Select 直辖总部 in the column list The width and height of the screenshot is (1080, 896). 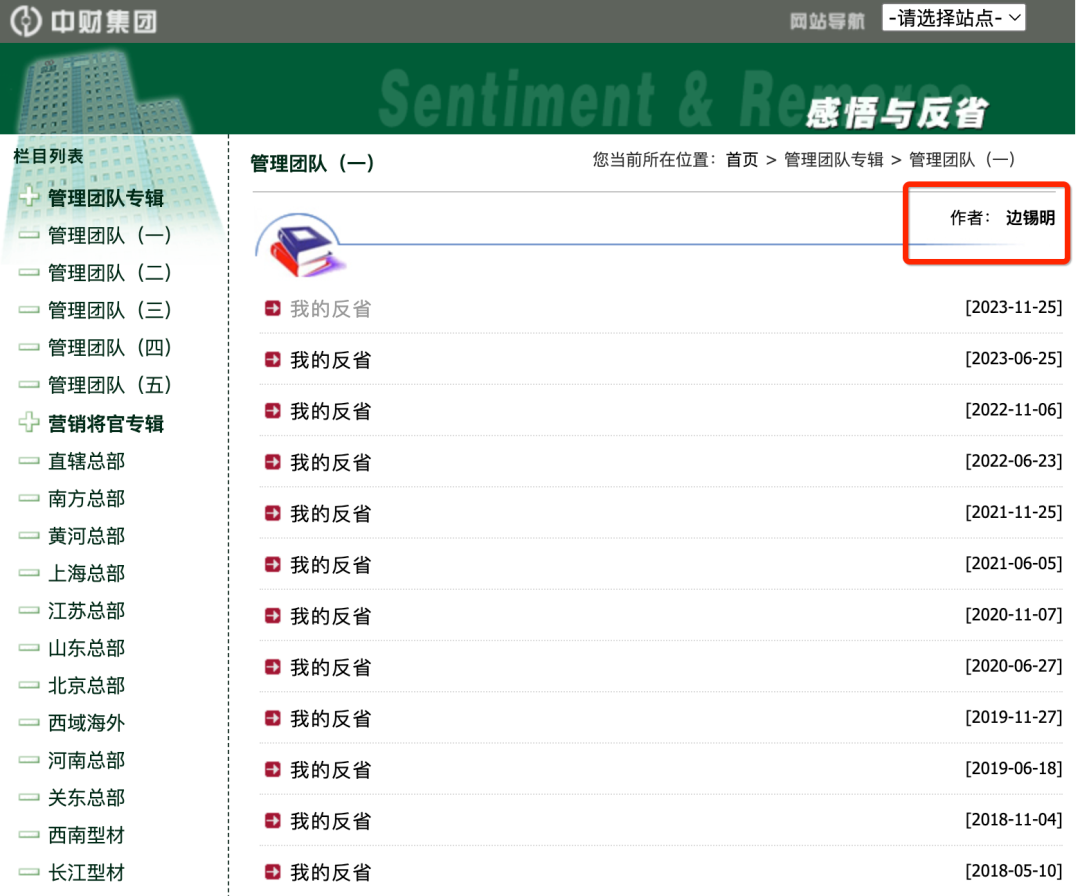(86, 461)
